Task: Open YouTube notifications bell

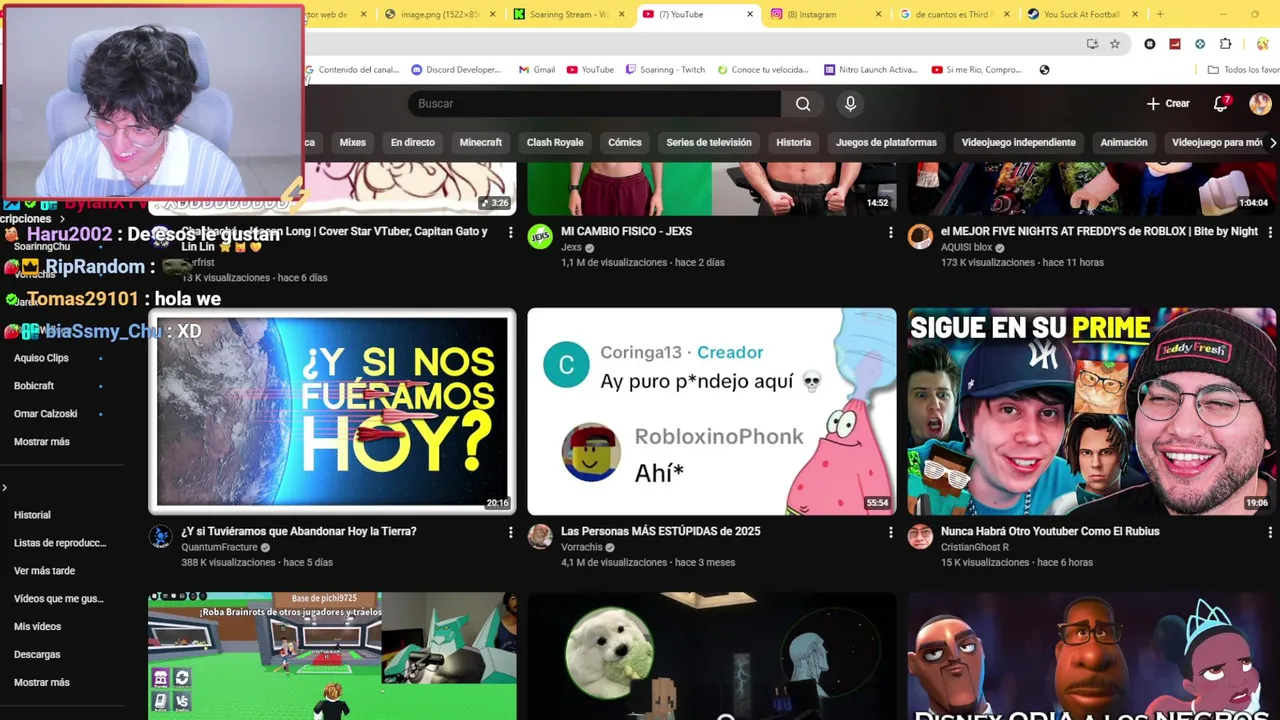Action: coord(1221,104)
